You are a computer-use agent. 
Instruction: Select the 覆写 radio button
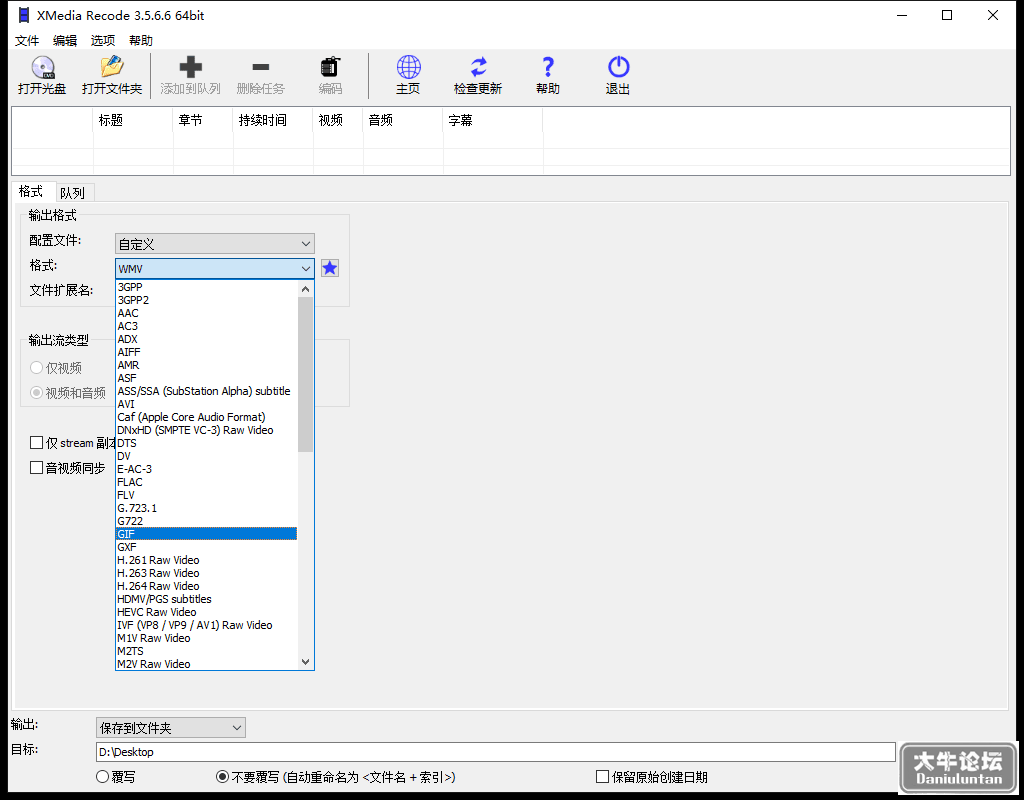pyautogui.click(x=103, y=776)
